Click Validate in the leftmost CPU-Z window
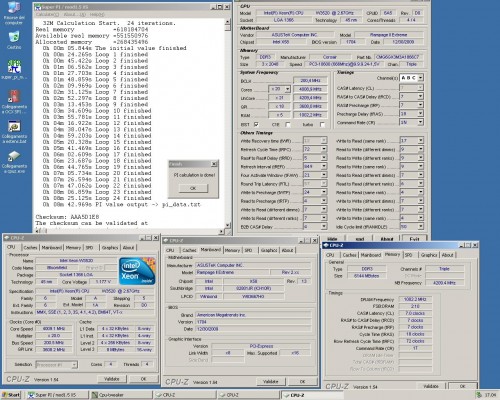The image size is (500, 400). click(112, 379)
